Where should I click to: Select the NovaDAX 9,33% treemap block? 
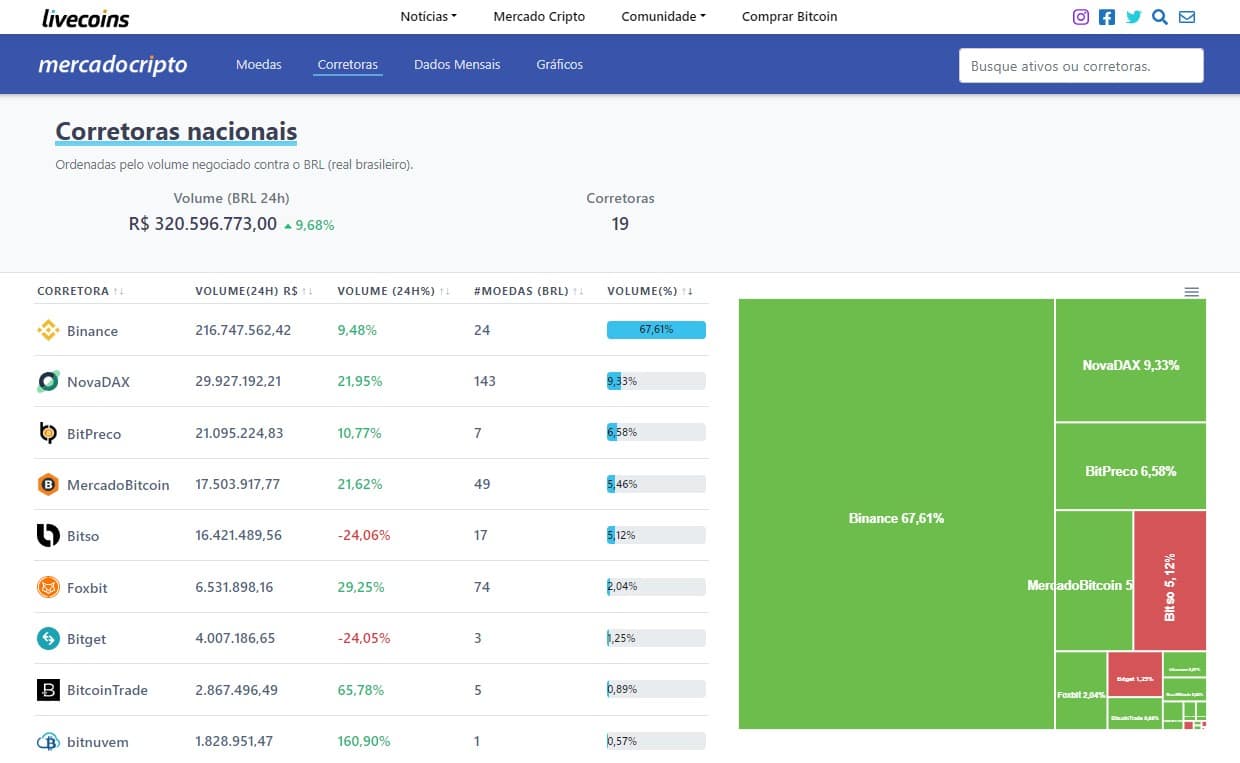click(1131, 361)
